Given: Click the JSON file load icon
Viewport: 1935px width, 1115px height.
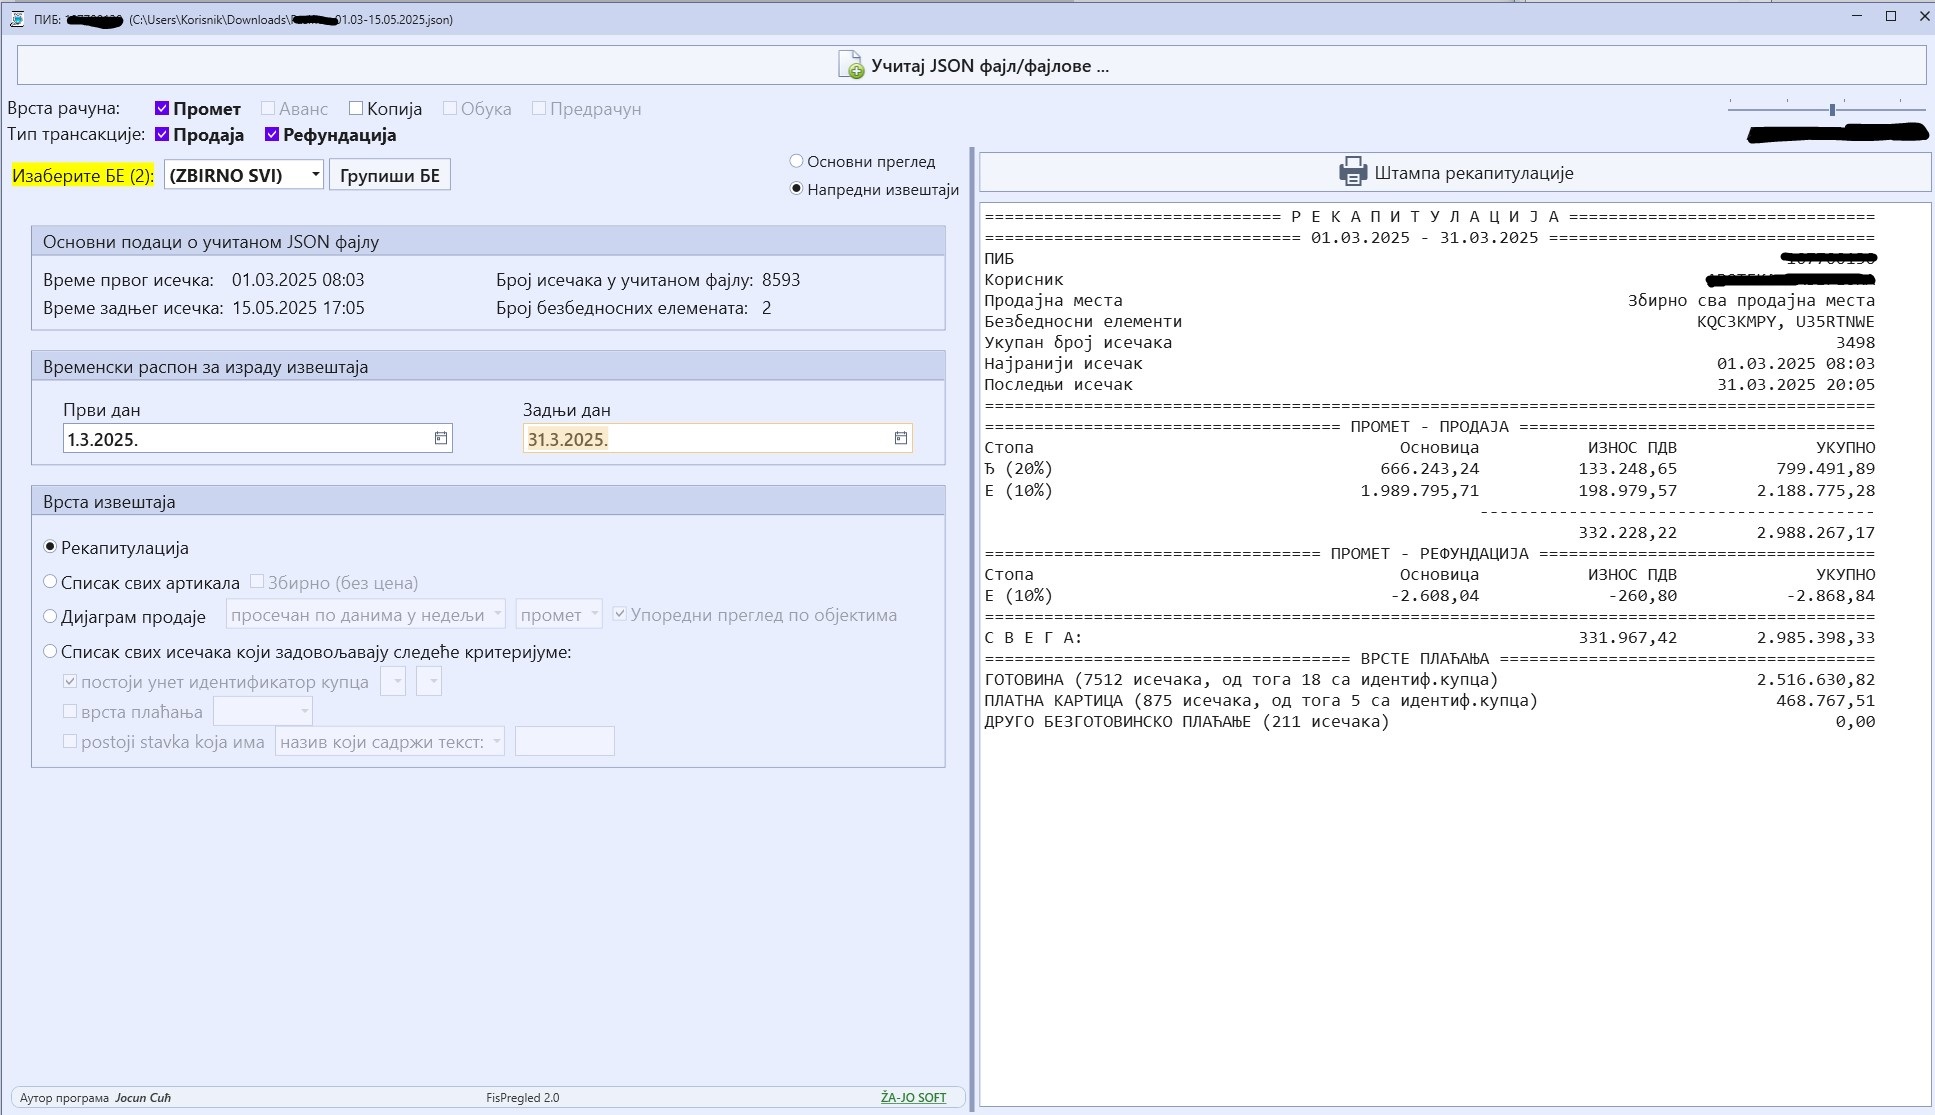Looking at the screenshot, I should (x=850, y=65).
